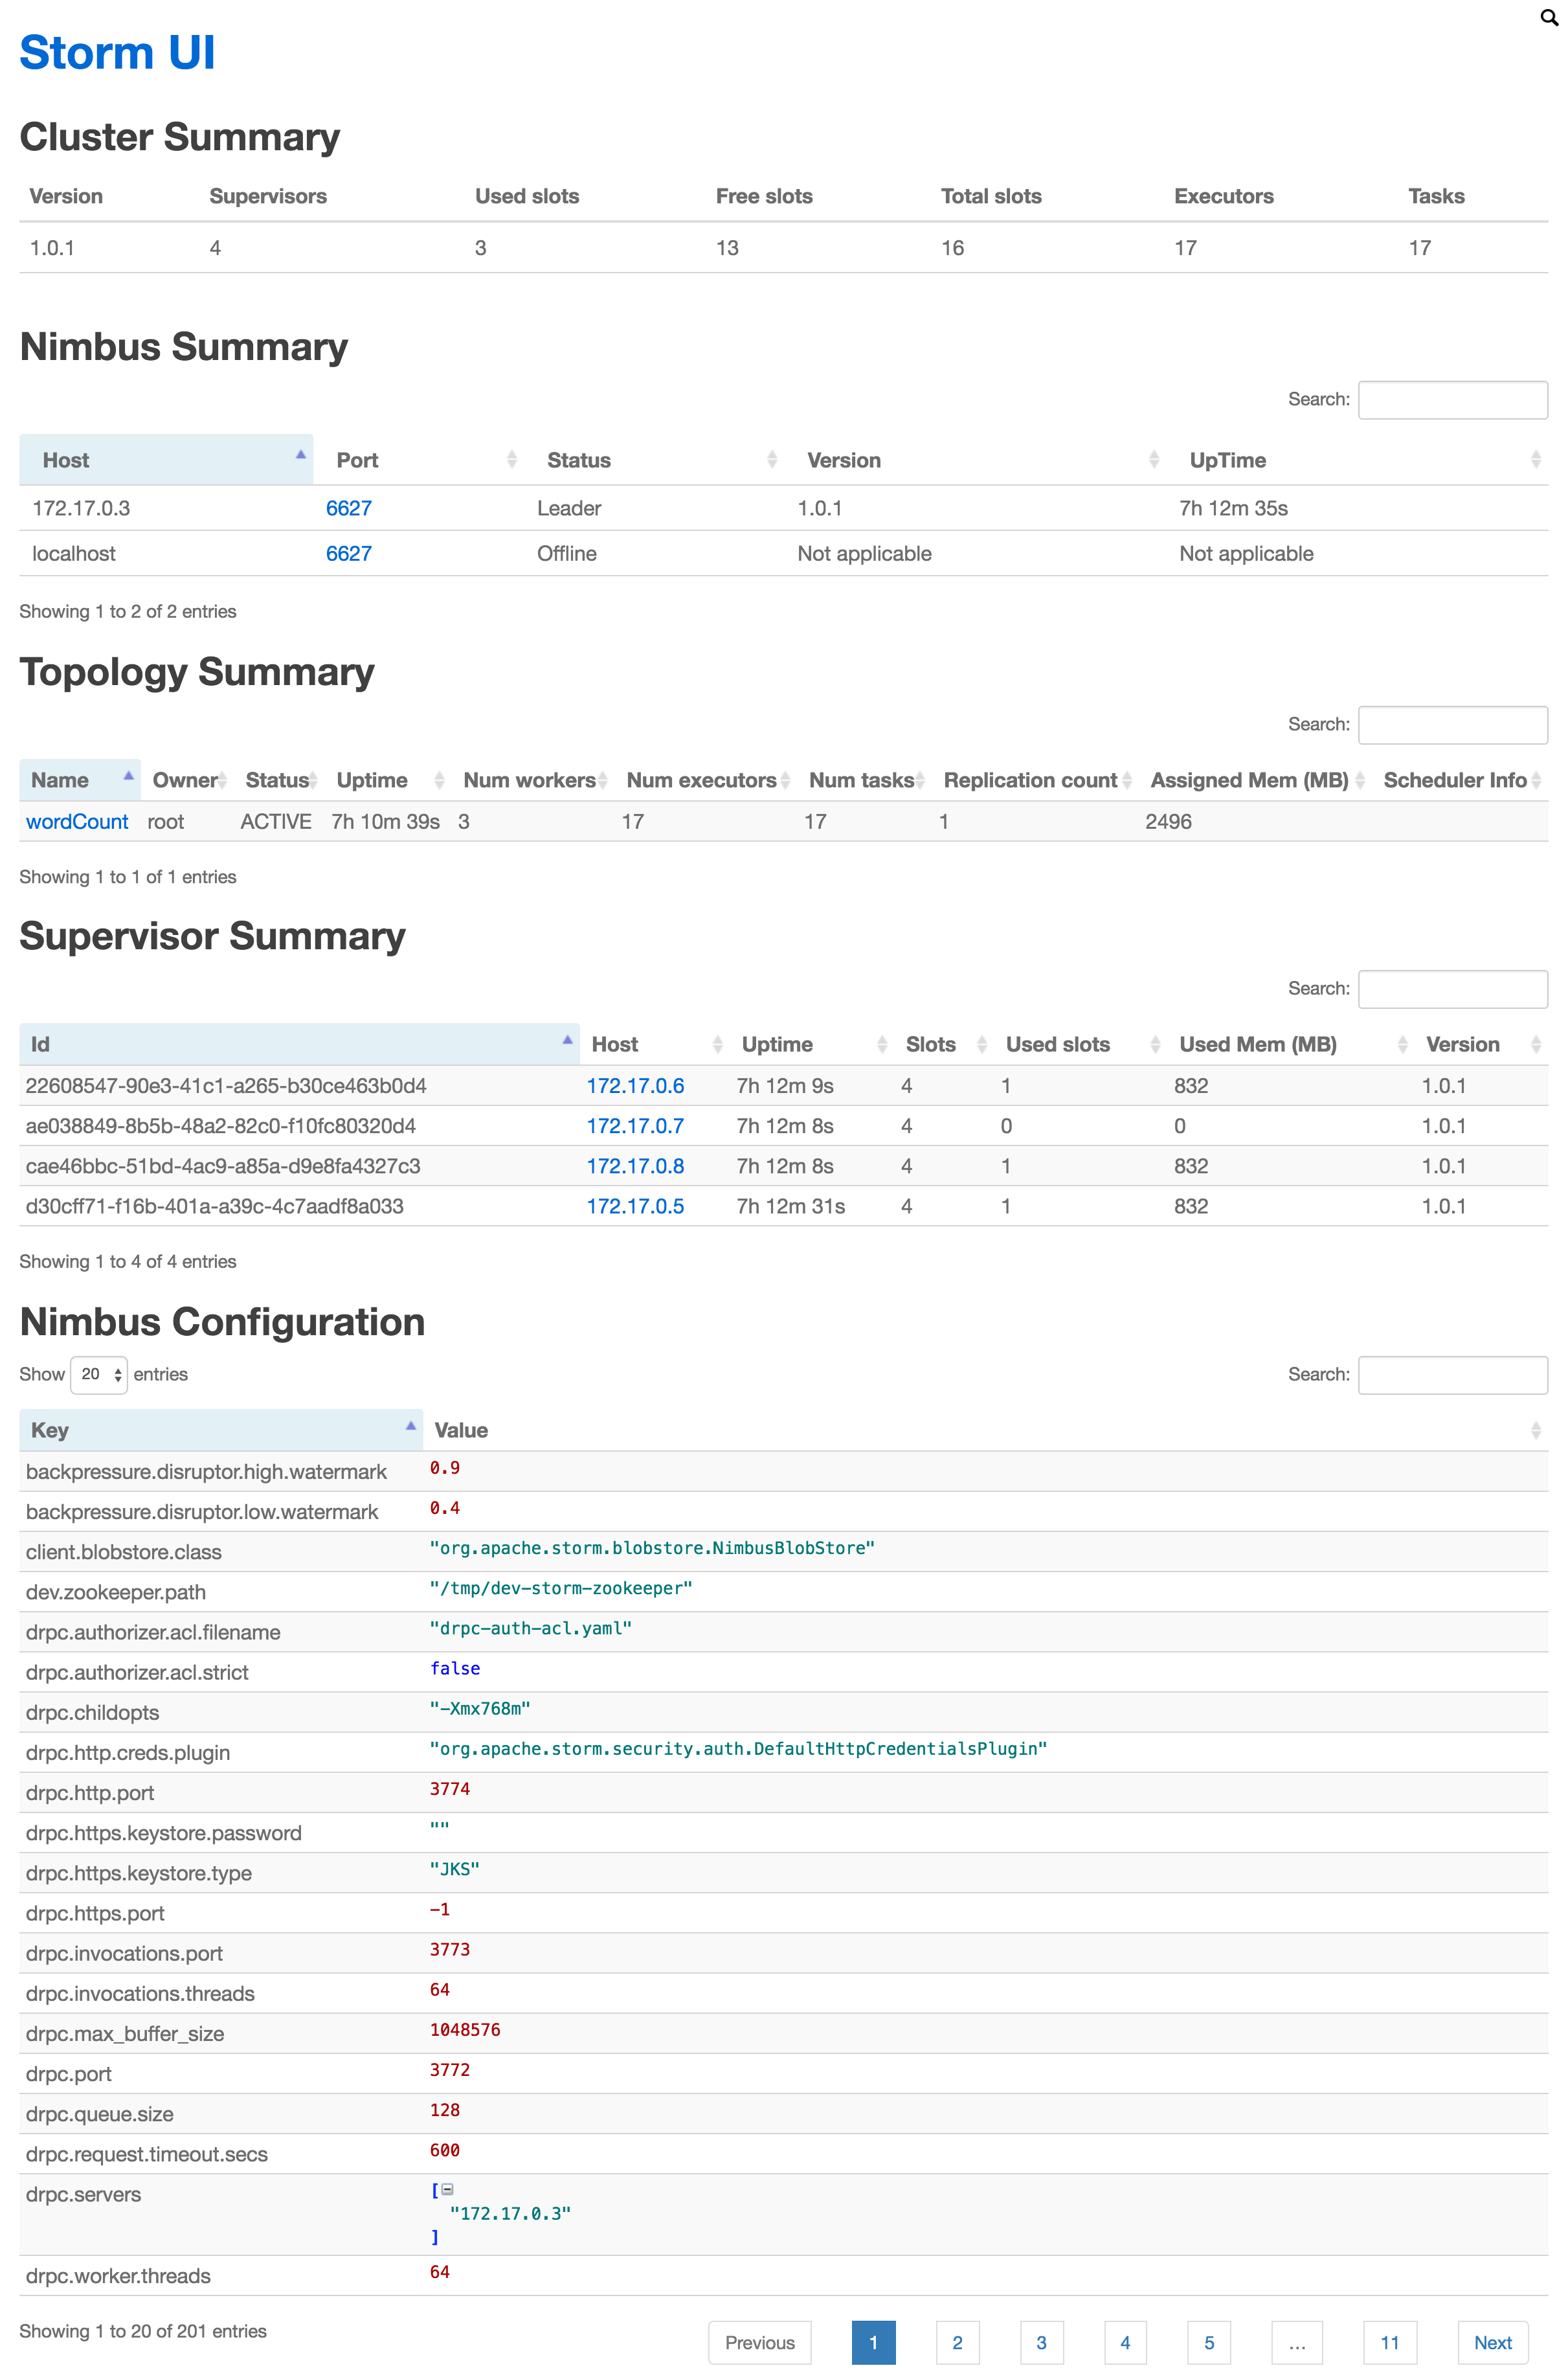Sort Supervisor Summary by Host column
The height and width of the screenshot is (2379, 1568).
[x=655, y=1044]
